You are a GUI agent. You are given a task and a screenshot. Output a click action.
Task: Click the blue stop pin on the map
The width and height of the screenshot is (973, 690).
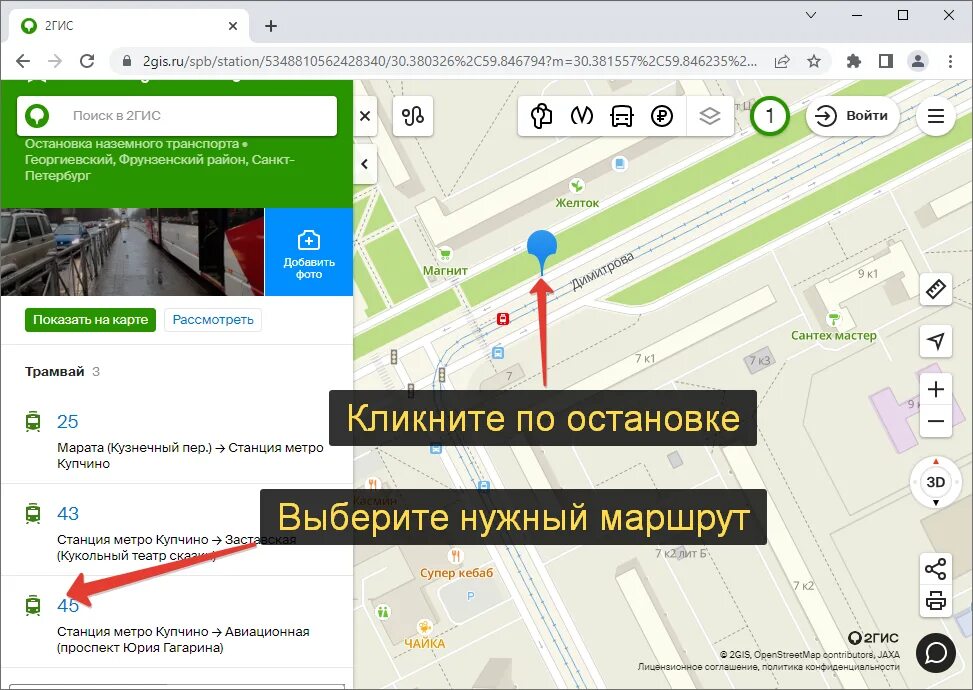[542, 249]
